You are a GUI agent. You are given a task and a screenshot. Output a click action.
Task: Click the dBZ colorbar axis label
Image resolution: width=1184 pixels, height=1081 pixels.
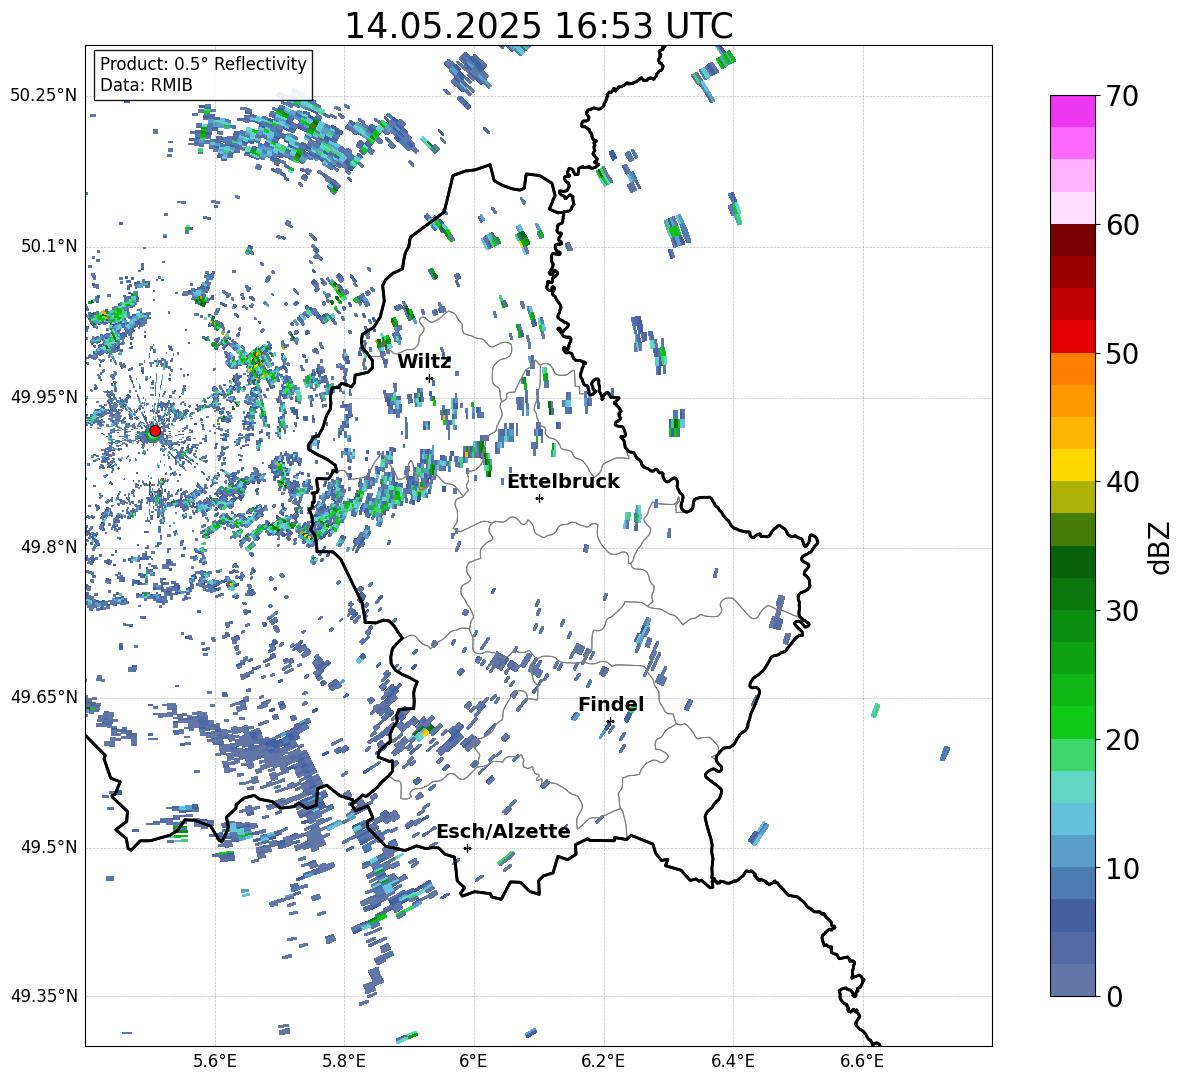point(1161,547)
